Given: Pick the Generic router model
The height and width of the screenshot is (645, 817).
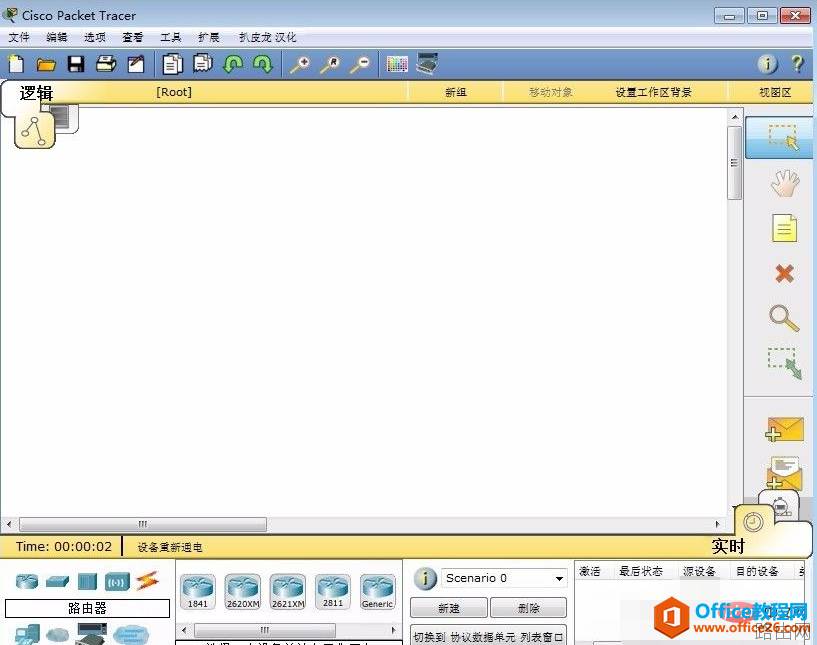Looking at the screenshot, I should coord(378,592).
